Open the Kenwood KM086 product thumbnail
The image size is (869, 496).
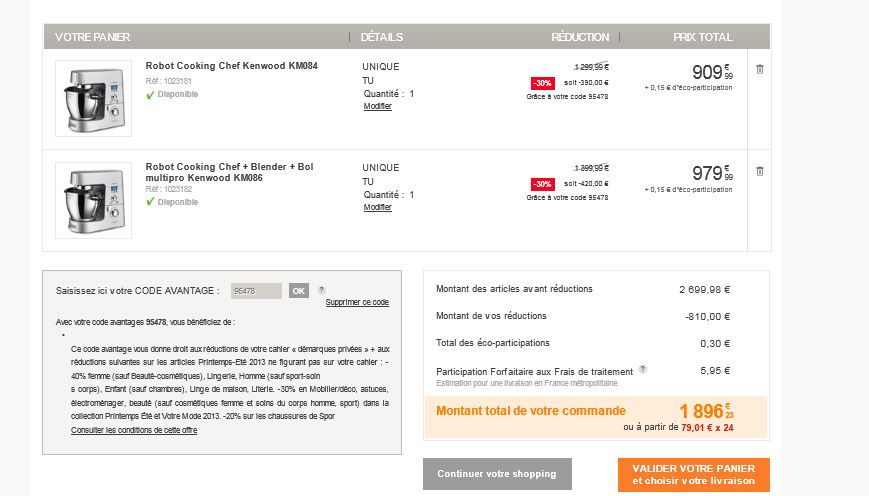93,200
